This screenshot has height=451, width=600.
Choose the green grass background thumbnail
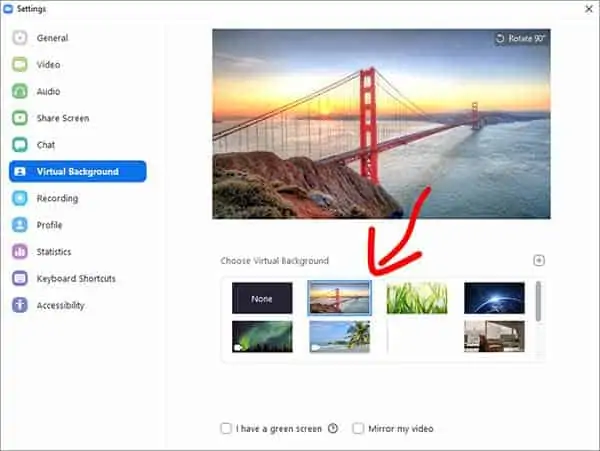pos(417,298)
